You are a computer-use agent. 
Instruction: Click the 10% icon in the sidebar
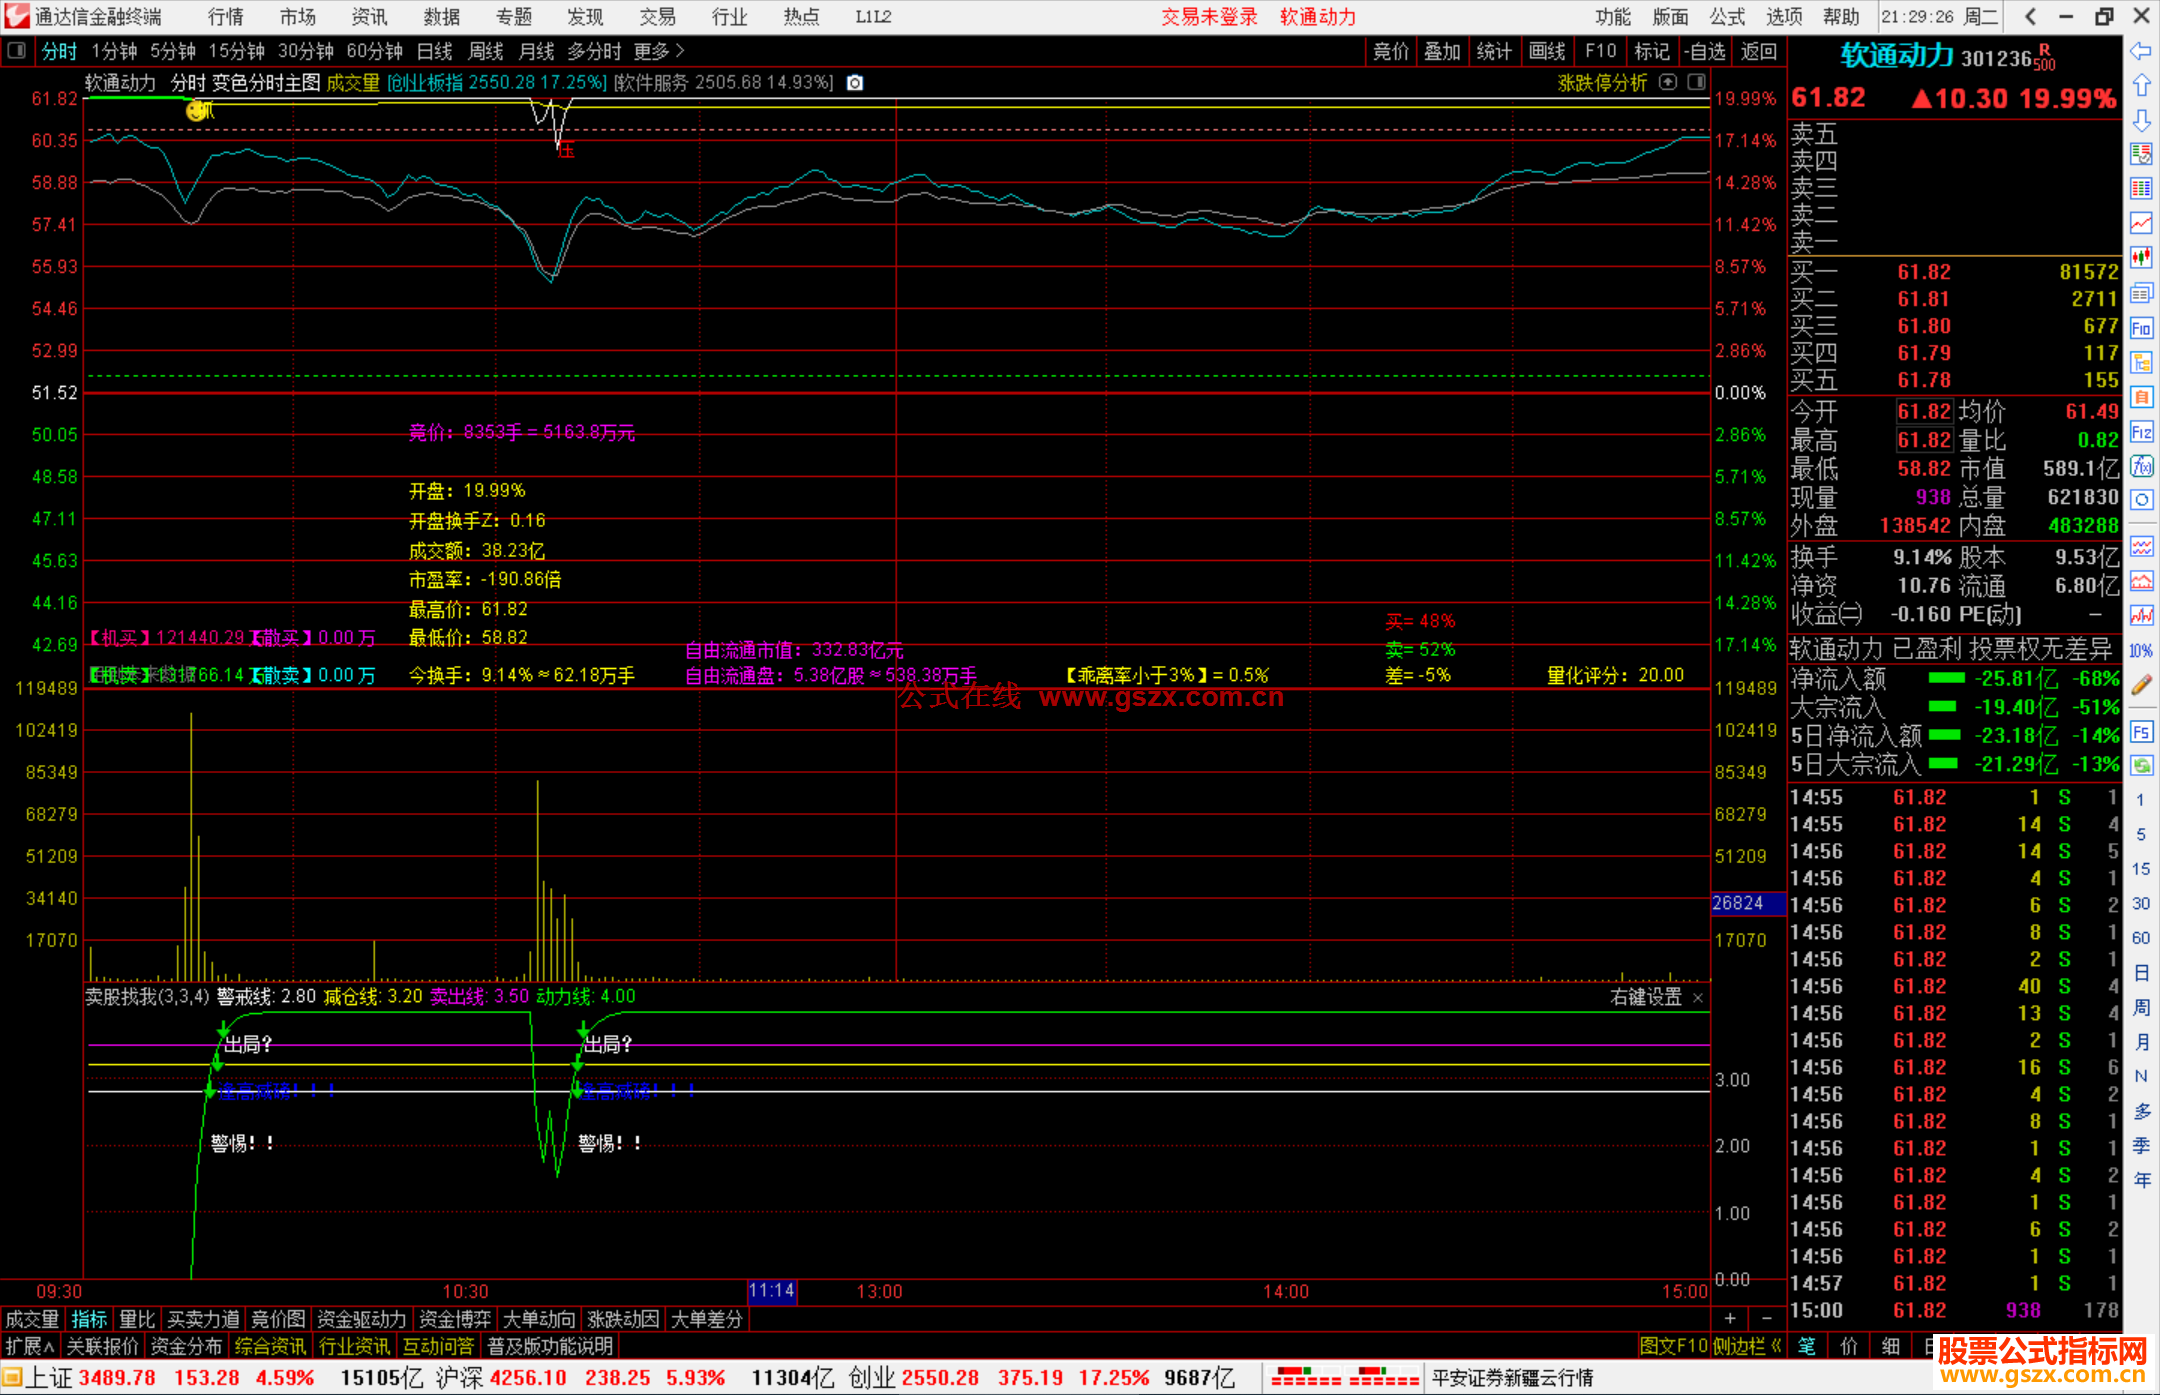pyautogui.click(x=2141, y=650)
